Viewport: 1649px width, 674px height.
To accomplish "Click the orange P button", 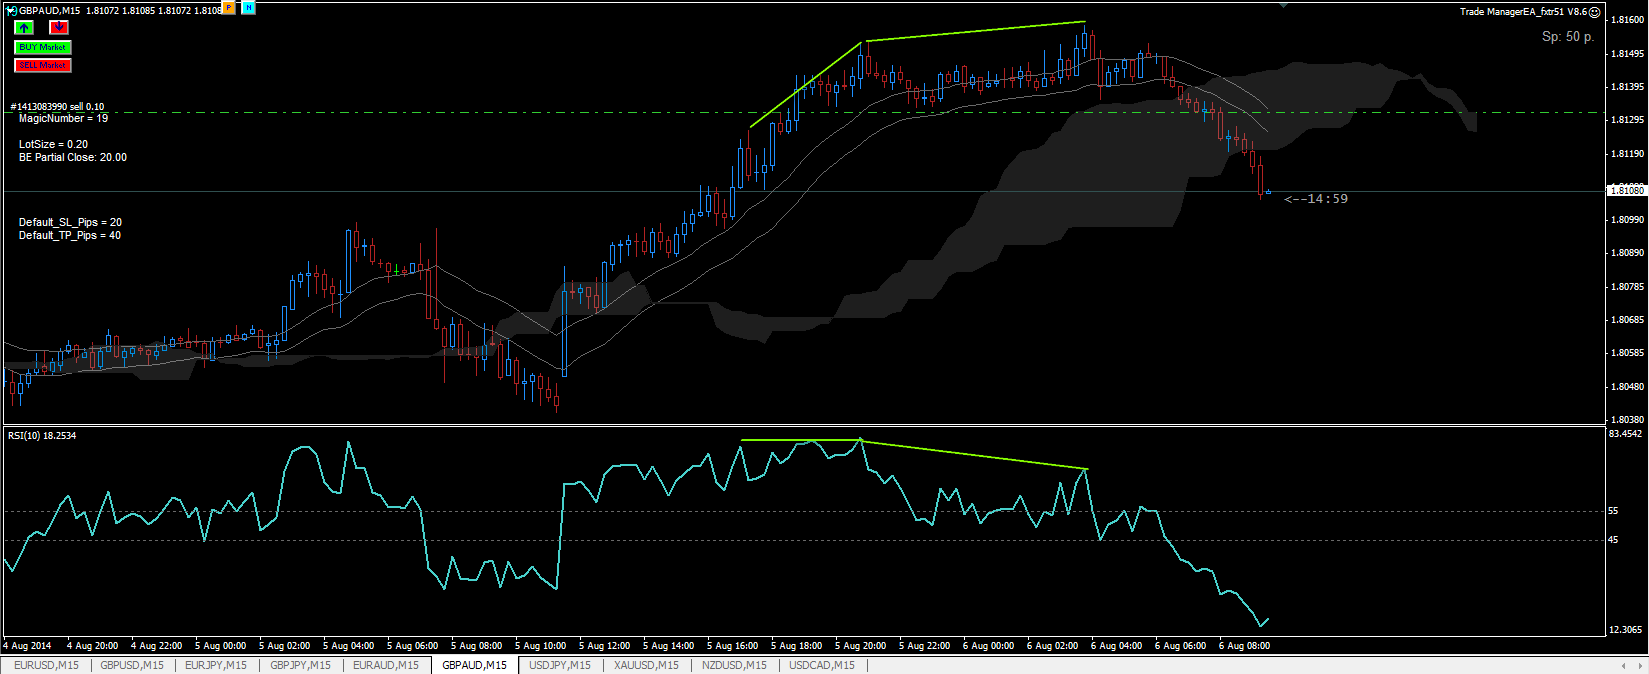I will click(229, 8).
